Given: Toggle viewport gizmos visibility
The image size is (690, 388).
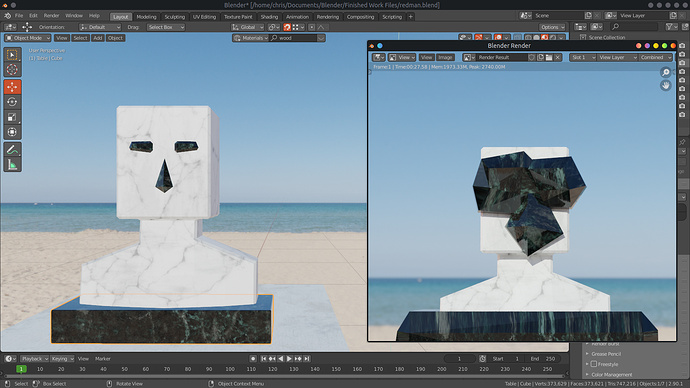Looking at the screenshot, I should tap(479, 38).
